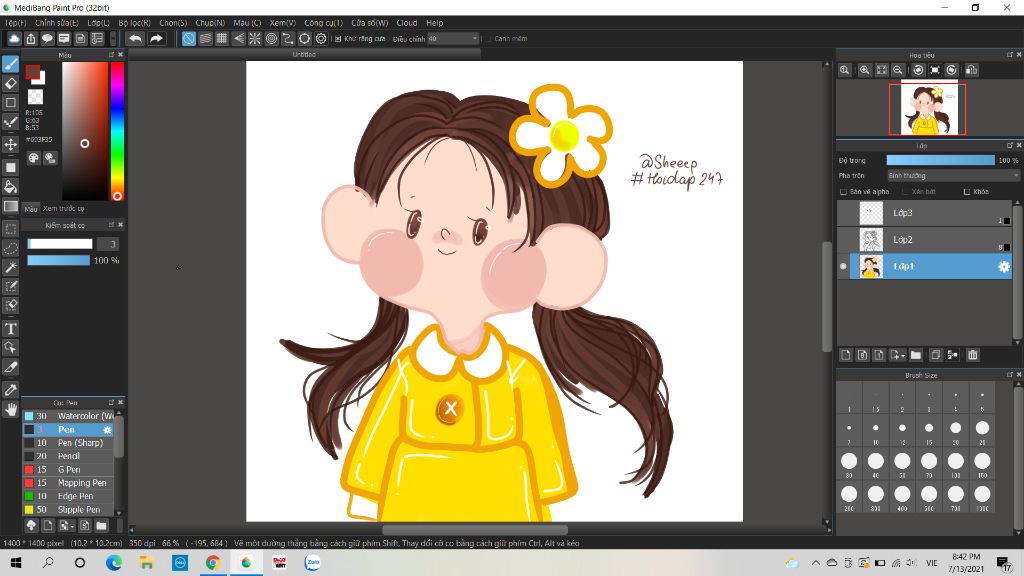
Task: Toggle visibility of Lớp1 layer
Action: coord(843,266)
